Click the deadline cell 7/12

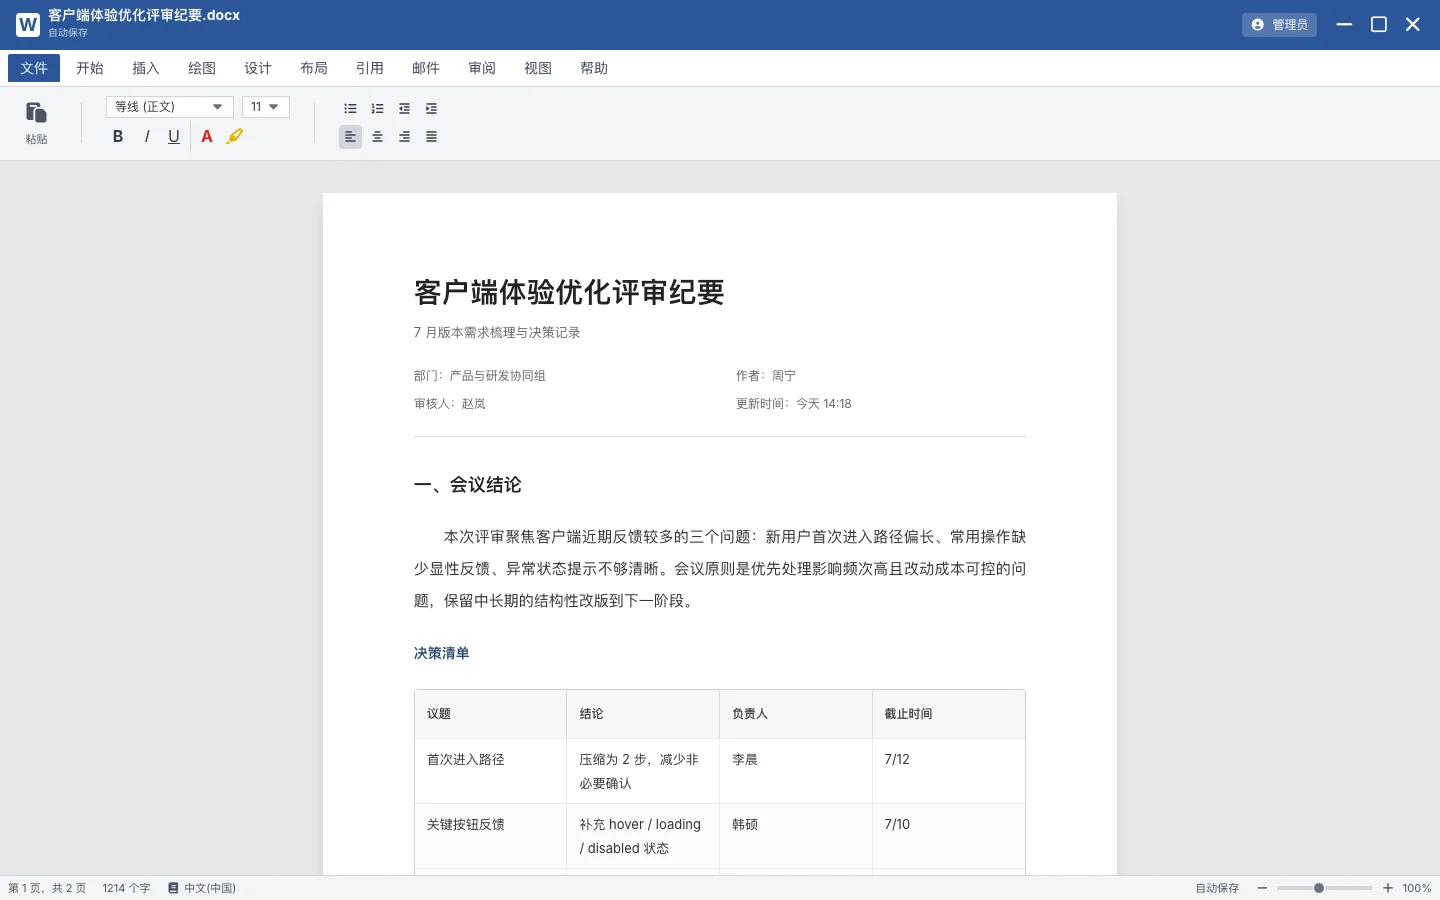pos(948,771)
